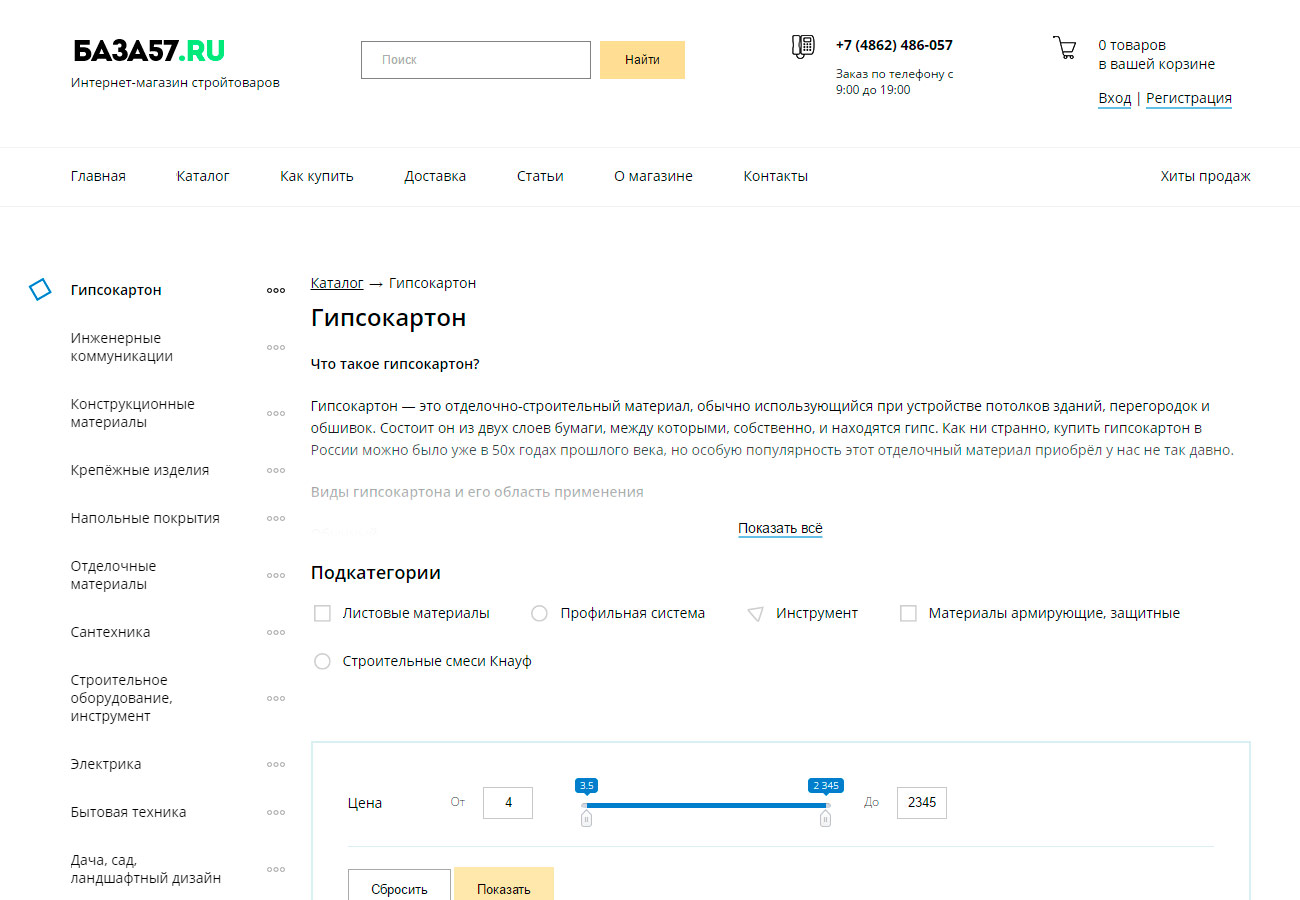Go to Хиты продаж page
The image size is (1300, 900).
coord(1205,176)
